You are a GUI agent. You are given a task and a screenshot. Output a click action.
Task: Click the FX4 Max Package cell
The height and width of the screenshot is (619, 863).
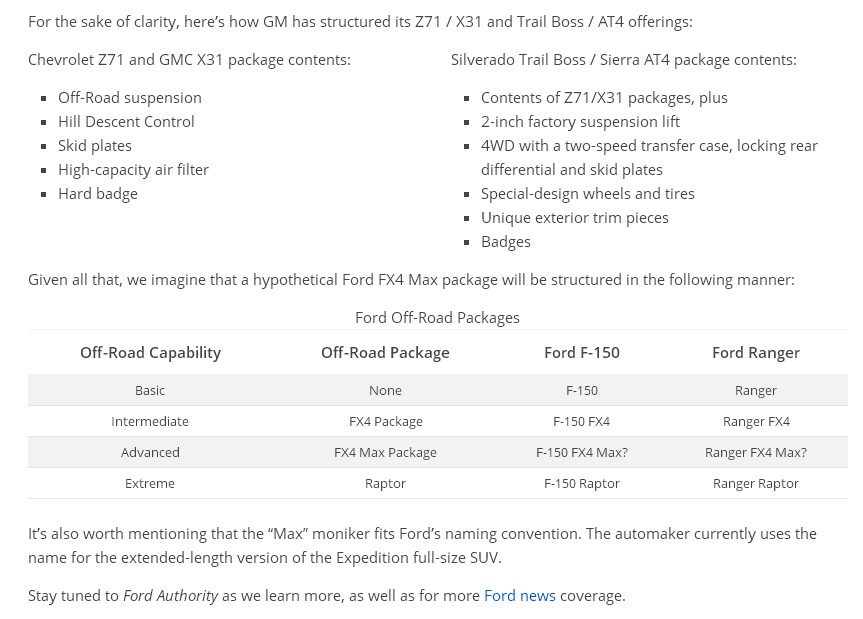[x=385, y=452]
